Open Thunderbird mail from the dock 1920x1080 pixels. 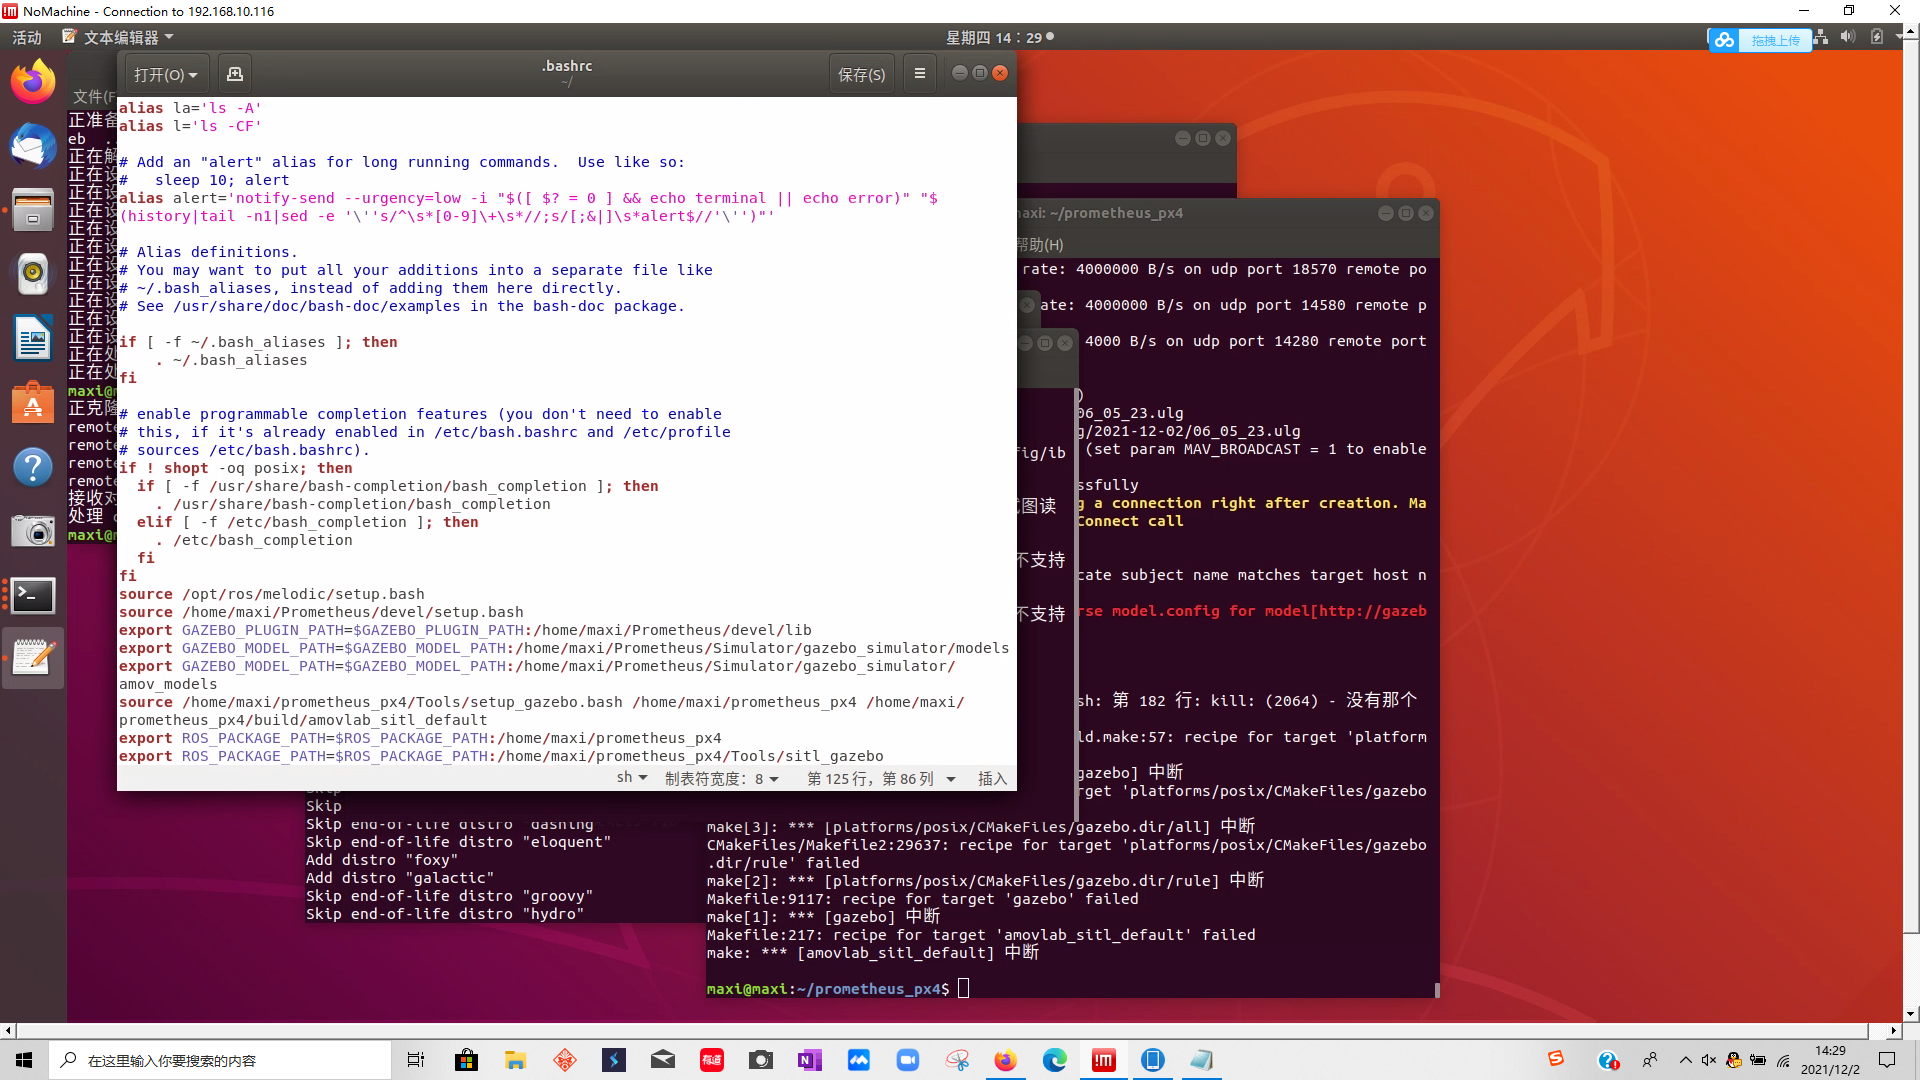[33, 147]
